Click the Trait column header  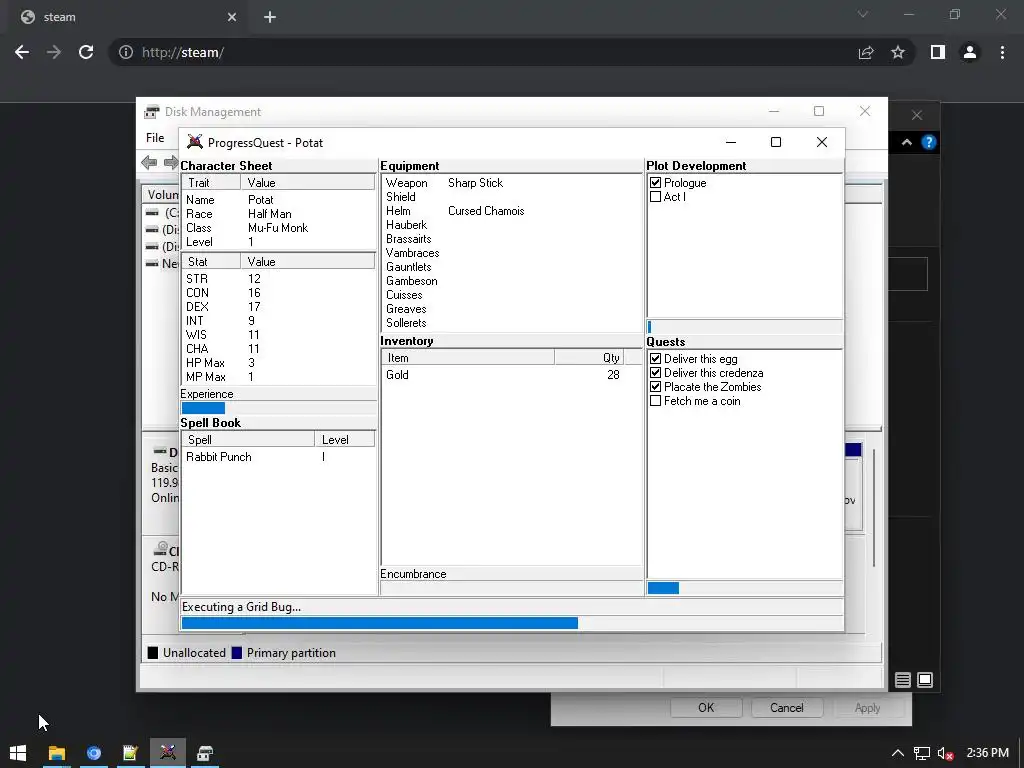(x=211, y=183)
